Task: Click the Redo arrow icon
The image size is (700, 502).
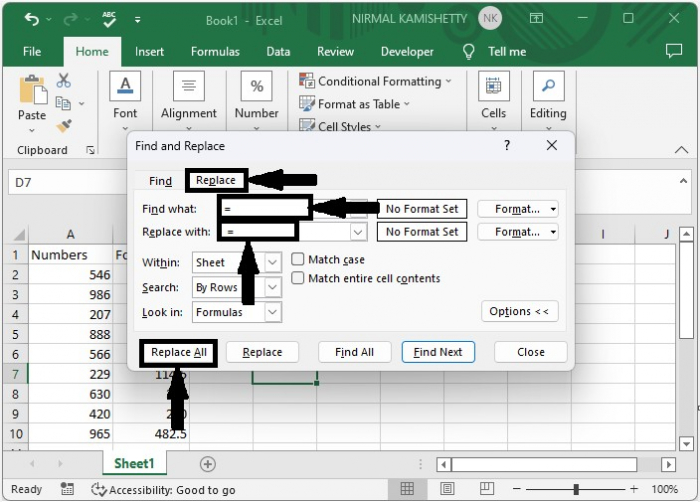Action: coord(70,20)
